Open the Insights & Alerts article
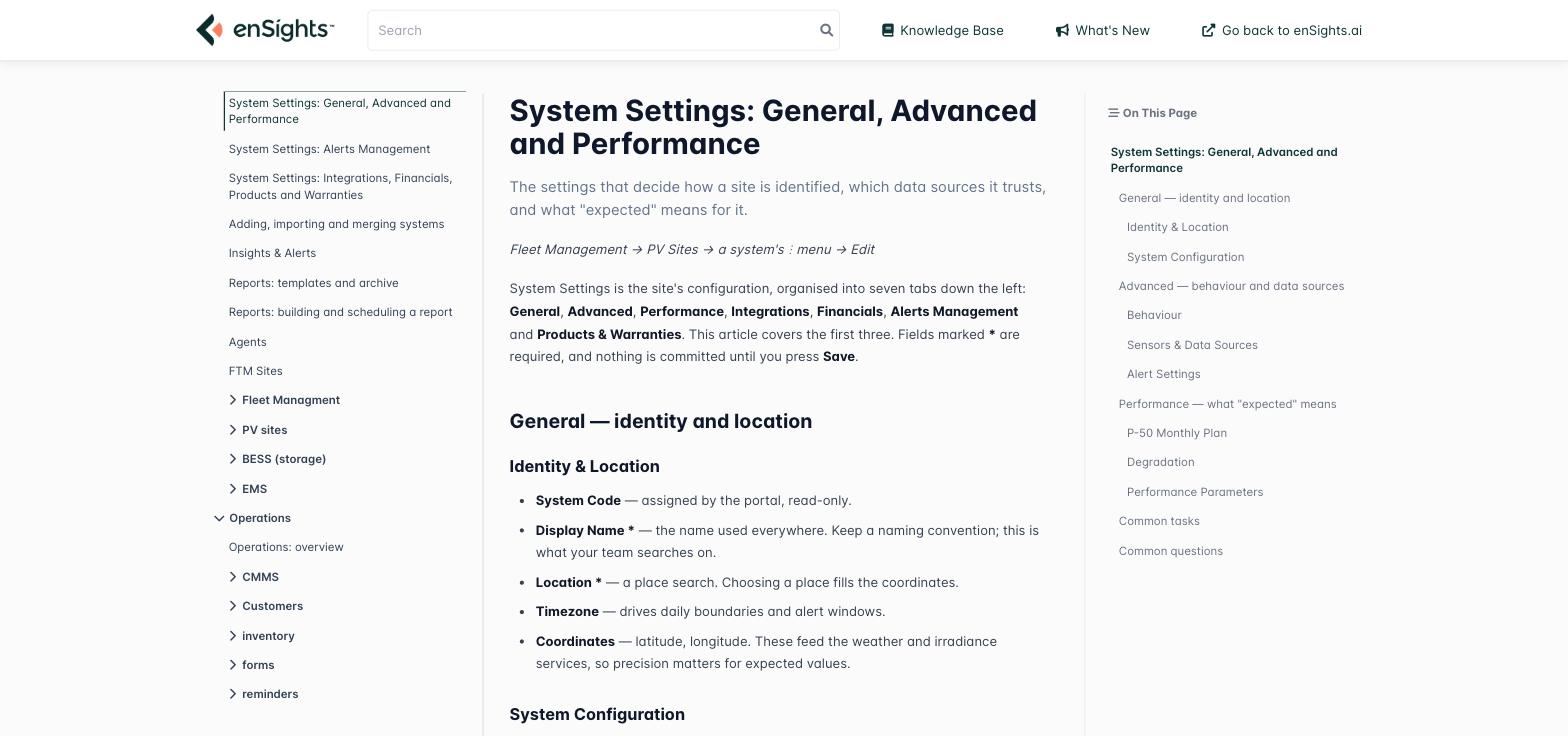The image size is (1568, 737). tap(272, 253)
